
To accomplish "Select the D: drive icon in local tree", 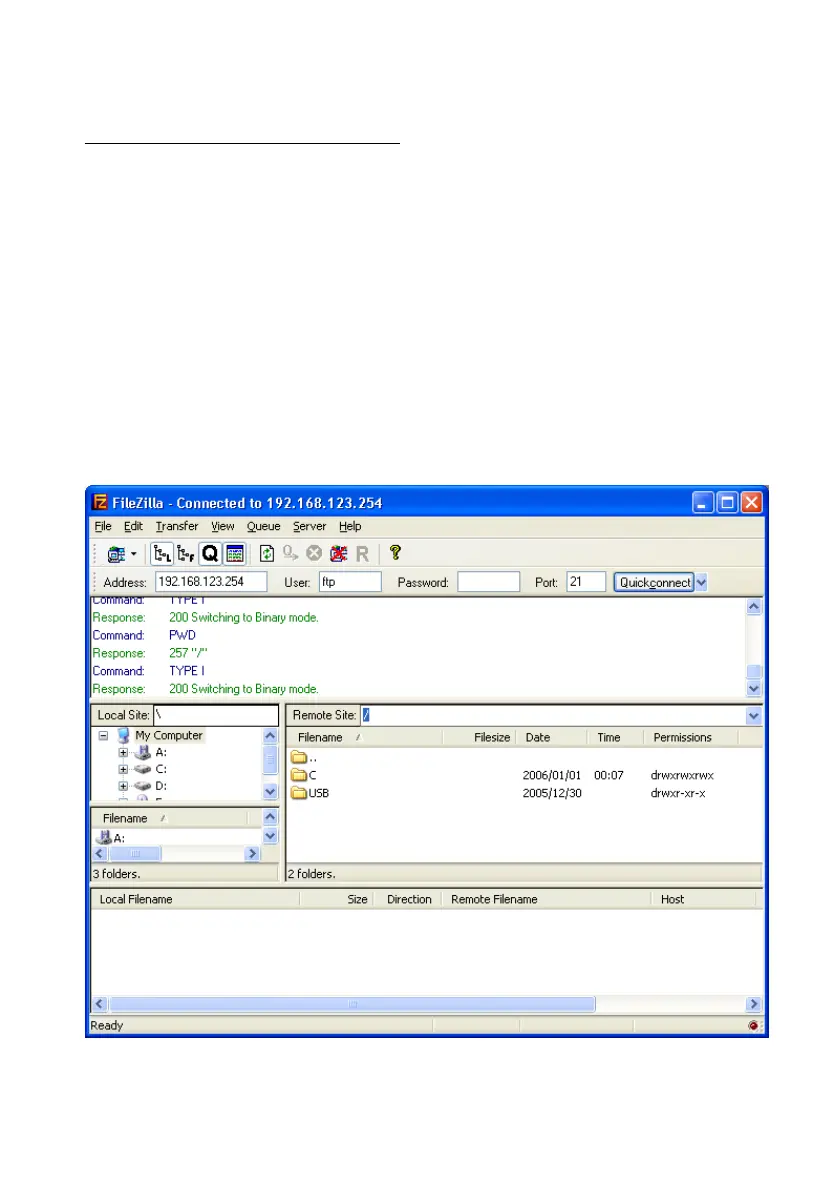I will pyautogui.click(x=142, y=786).
